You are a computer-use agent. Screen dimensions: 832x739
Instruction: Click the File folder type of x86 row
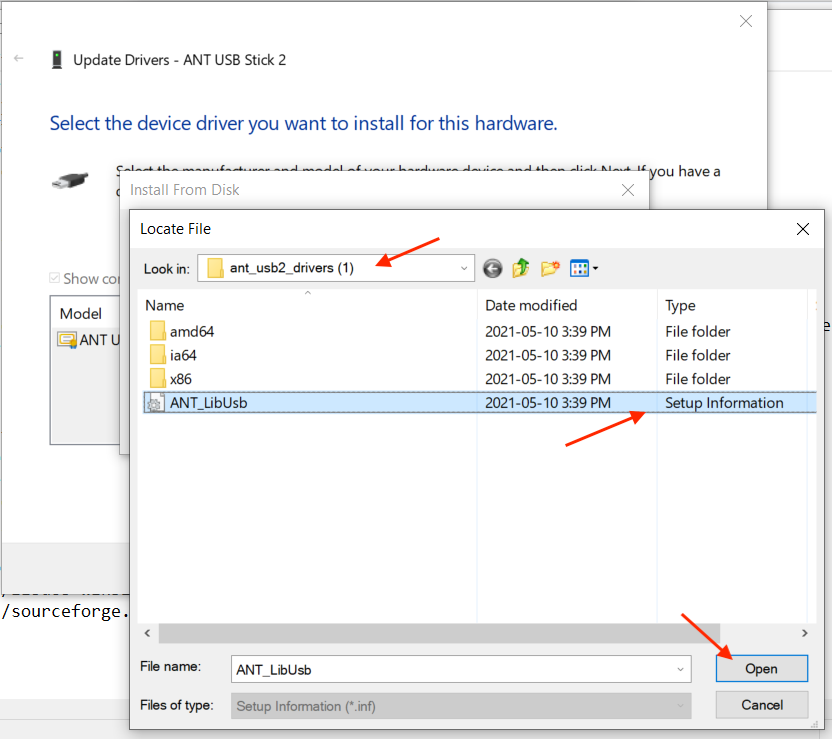point(698,379)
